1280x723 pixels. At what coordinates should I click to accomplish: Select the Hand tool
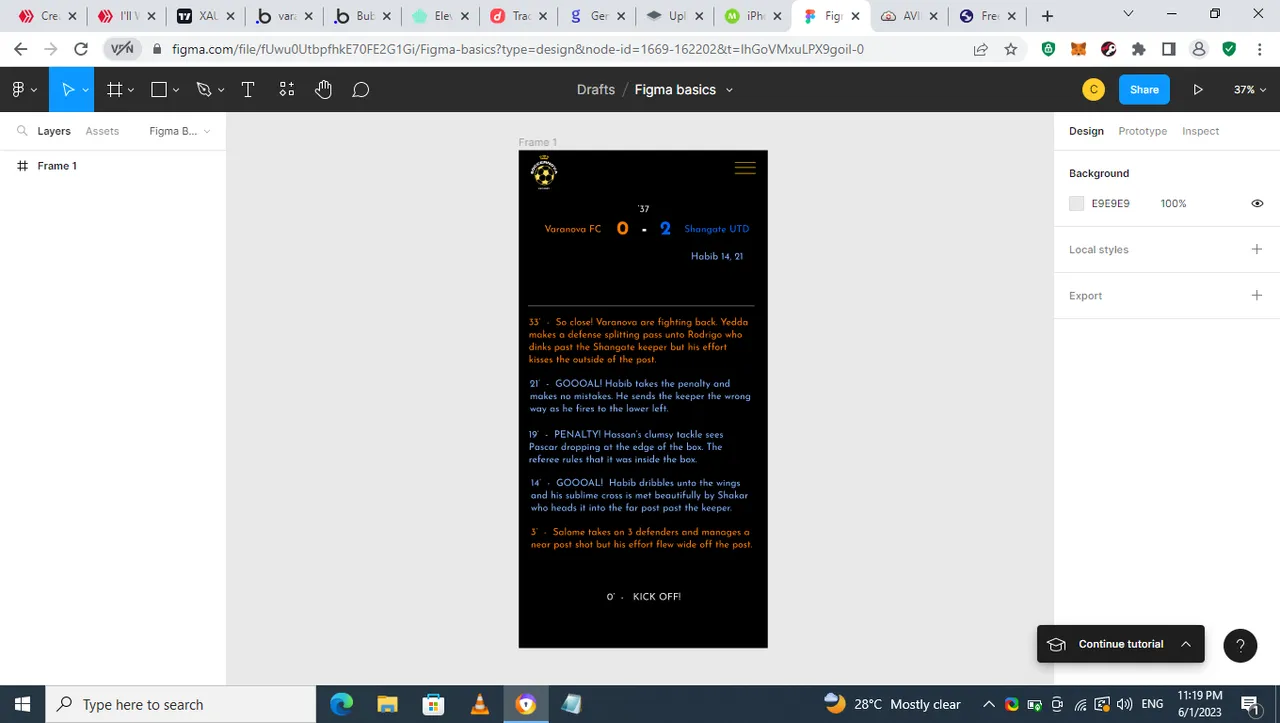tap(323, 89)
